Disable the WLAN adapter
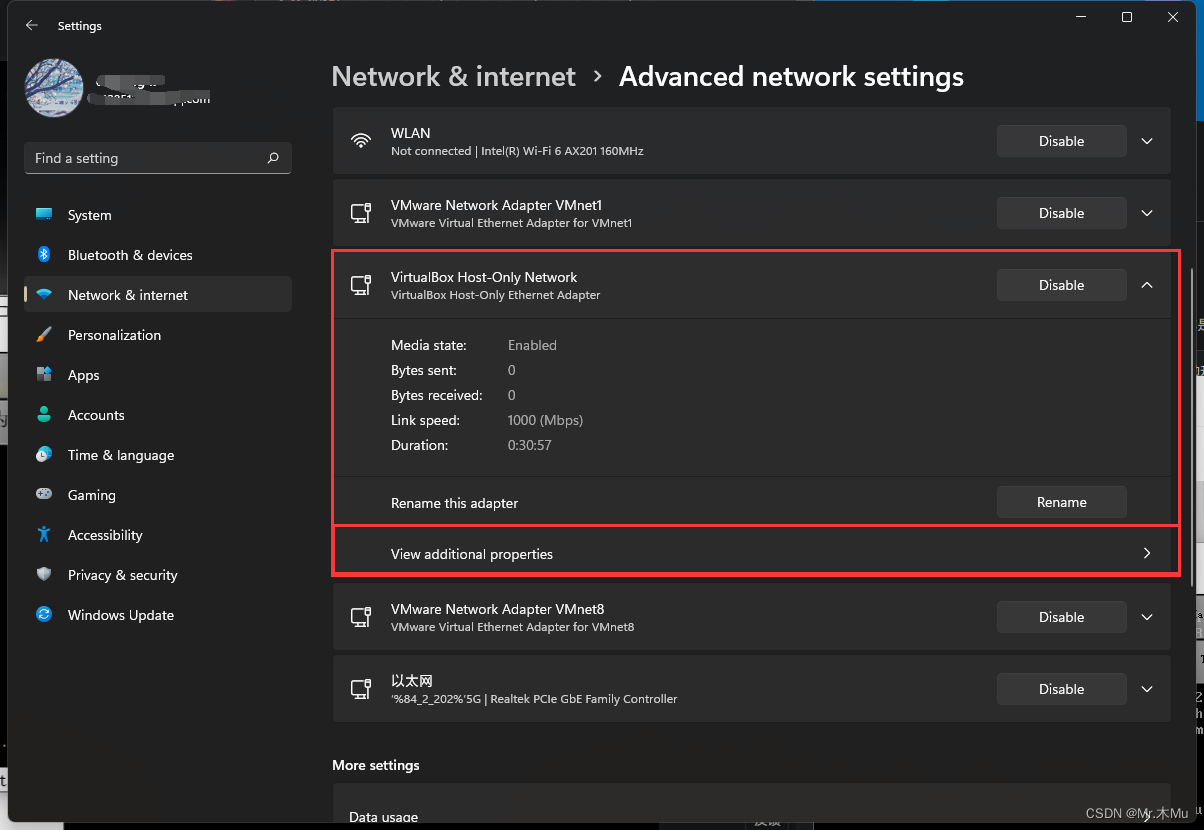The image size is (1204, 830). [1060, 141]
